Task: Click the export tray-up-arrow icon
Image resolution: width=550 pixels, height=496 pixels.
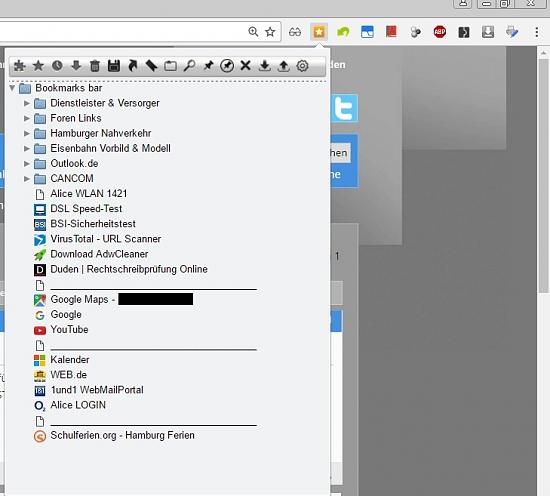Action: (x=283, y=66)
